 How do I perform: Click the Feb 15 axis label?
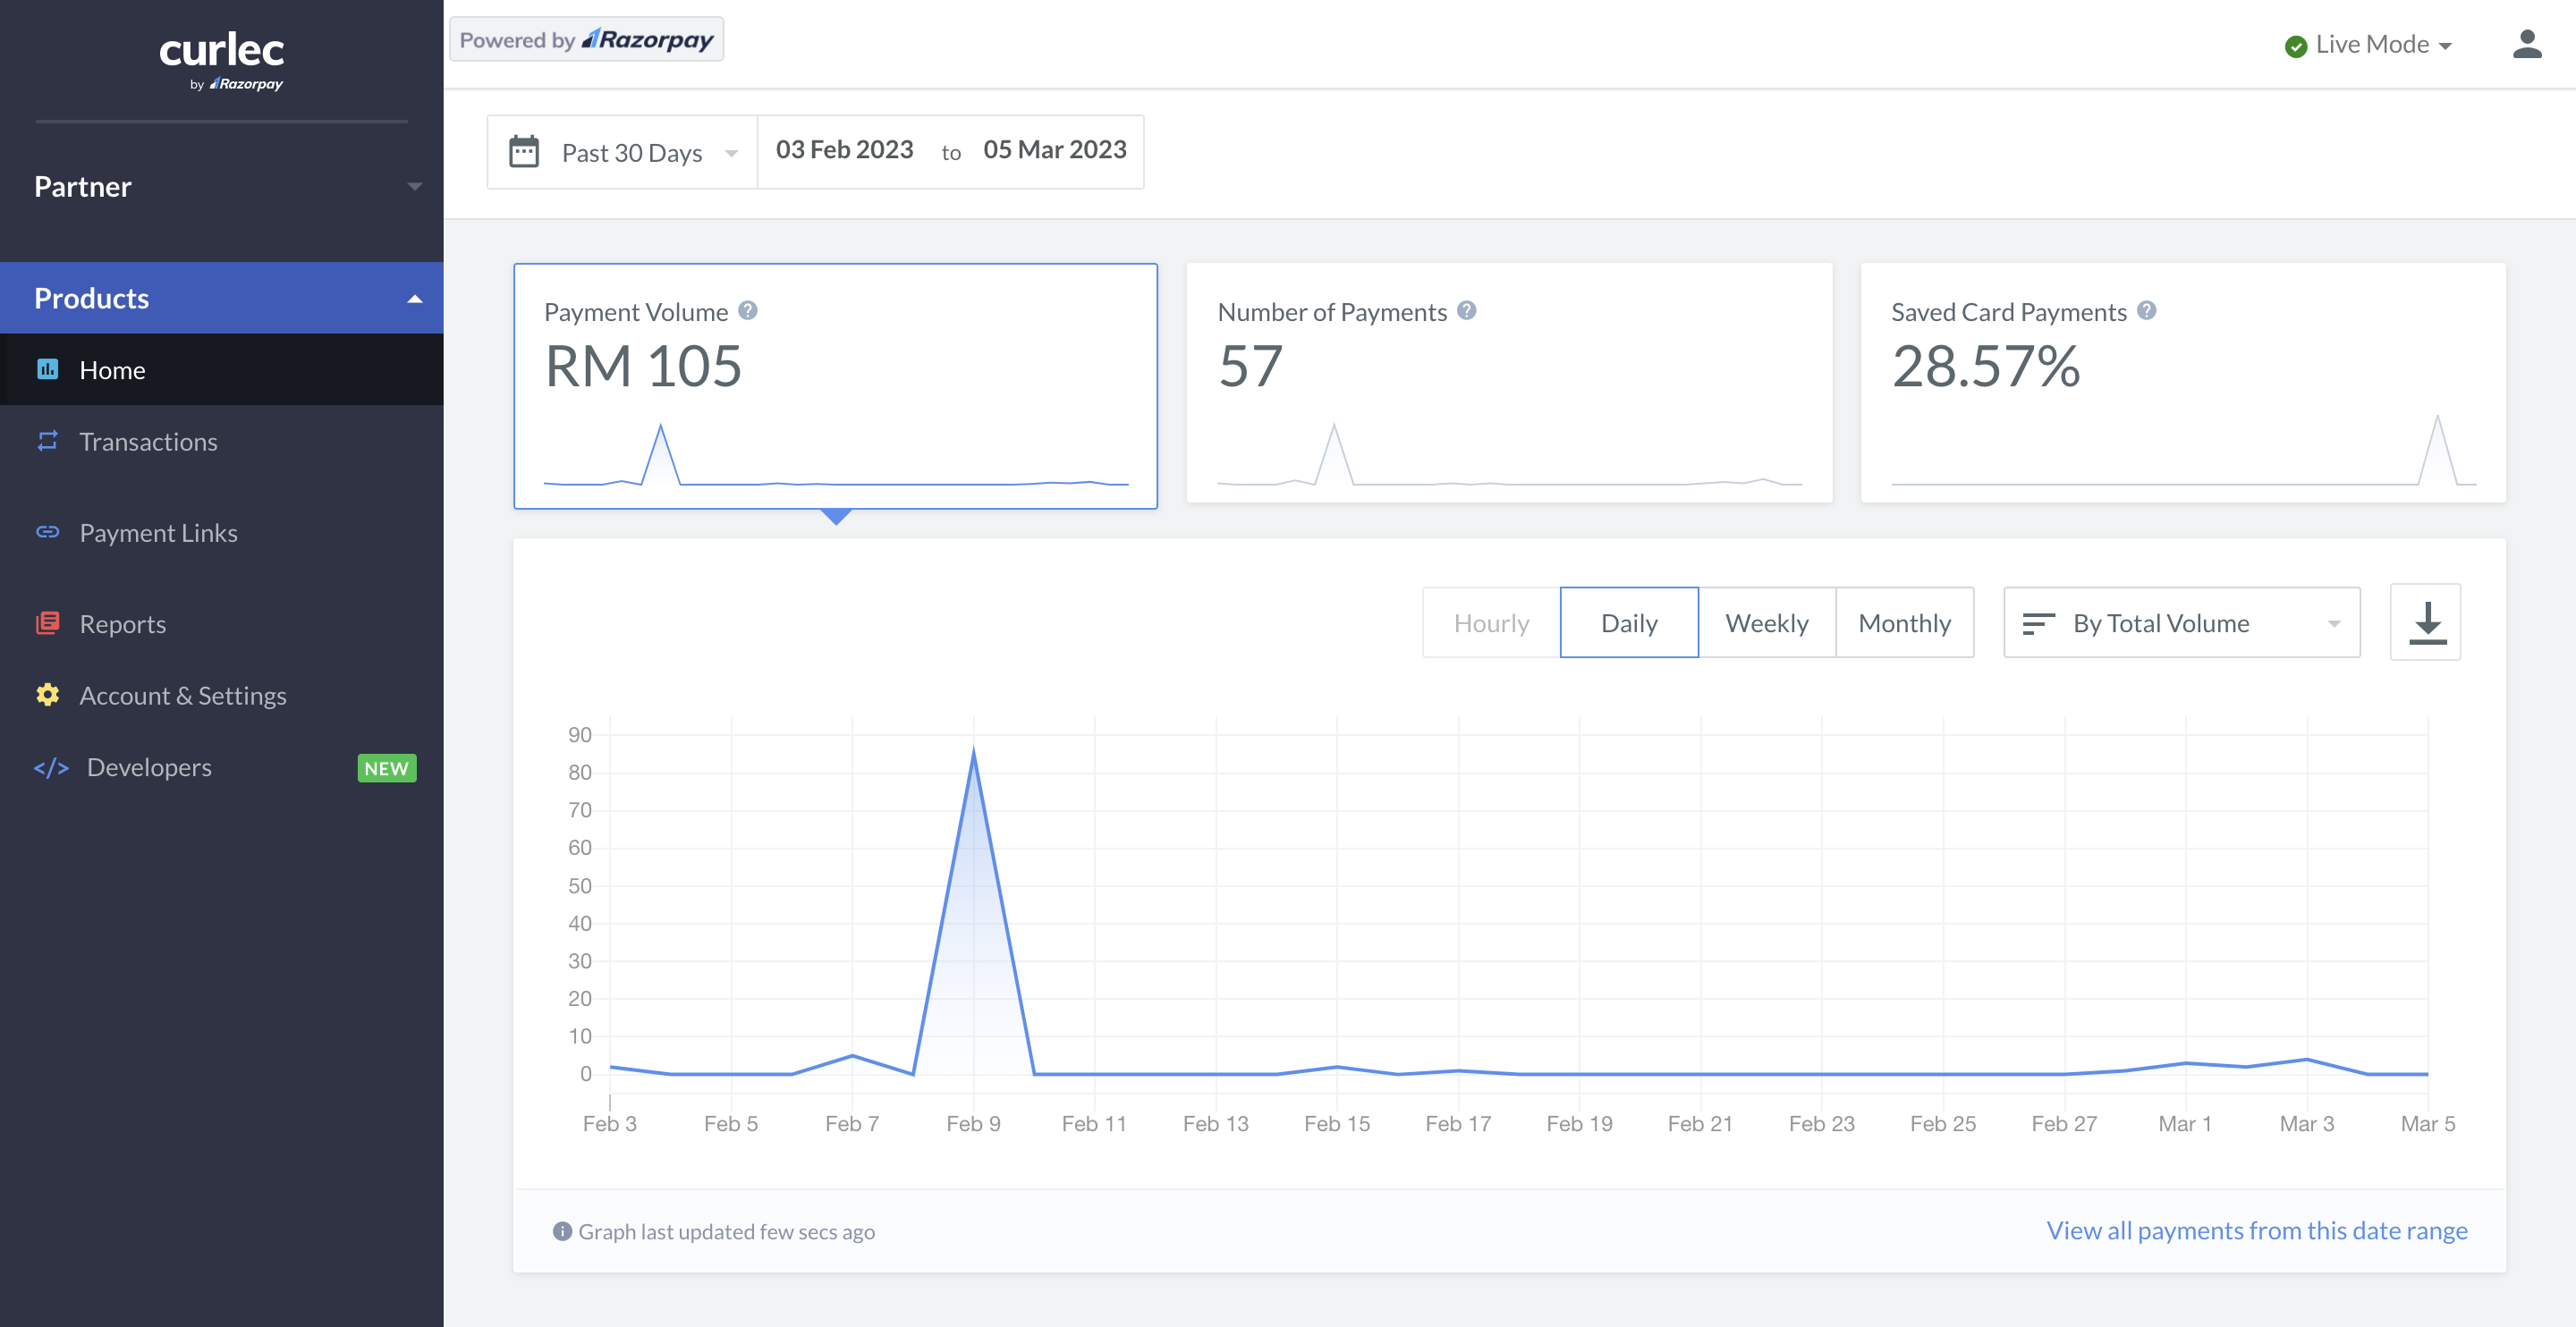click(x=1336, y=1123)
